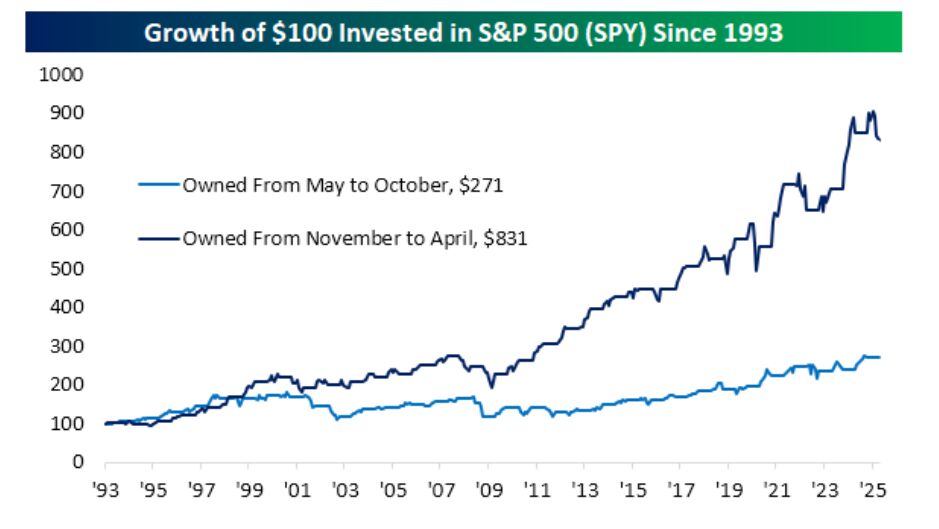Click the '09 x-axis label
This screenshot has width=939, height=529.
tap(489, 489)
